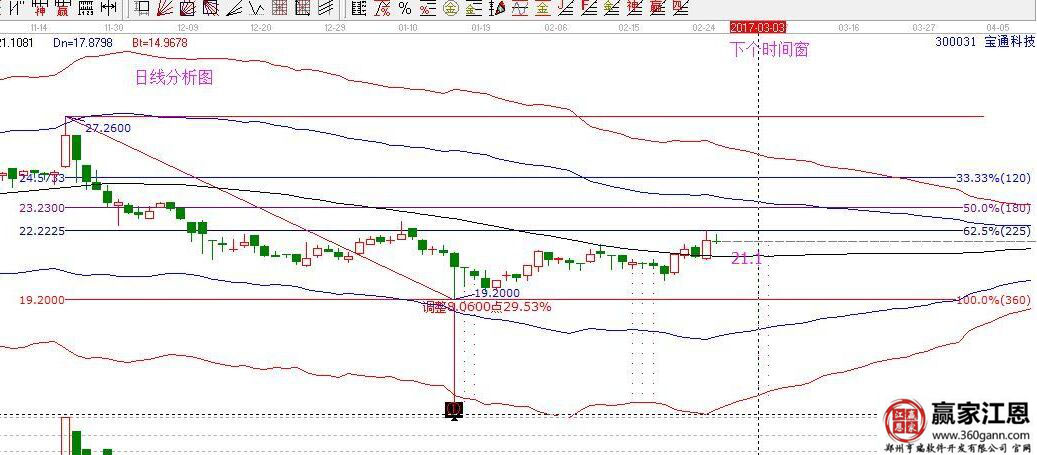Click the horizontal measure arrows icon

tap(108, 8)
